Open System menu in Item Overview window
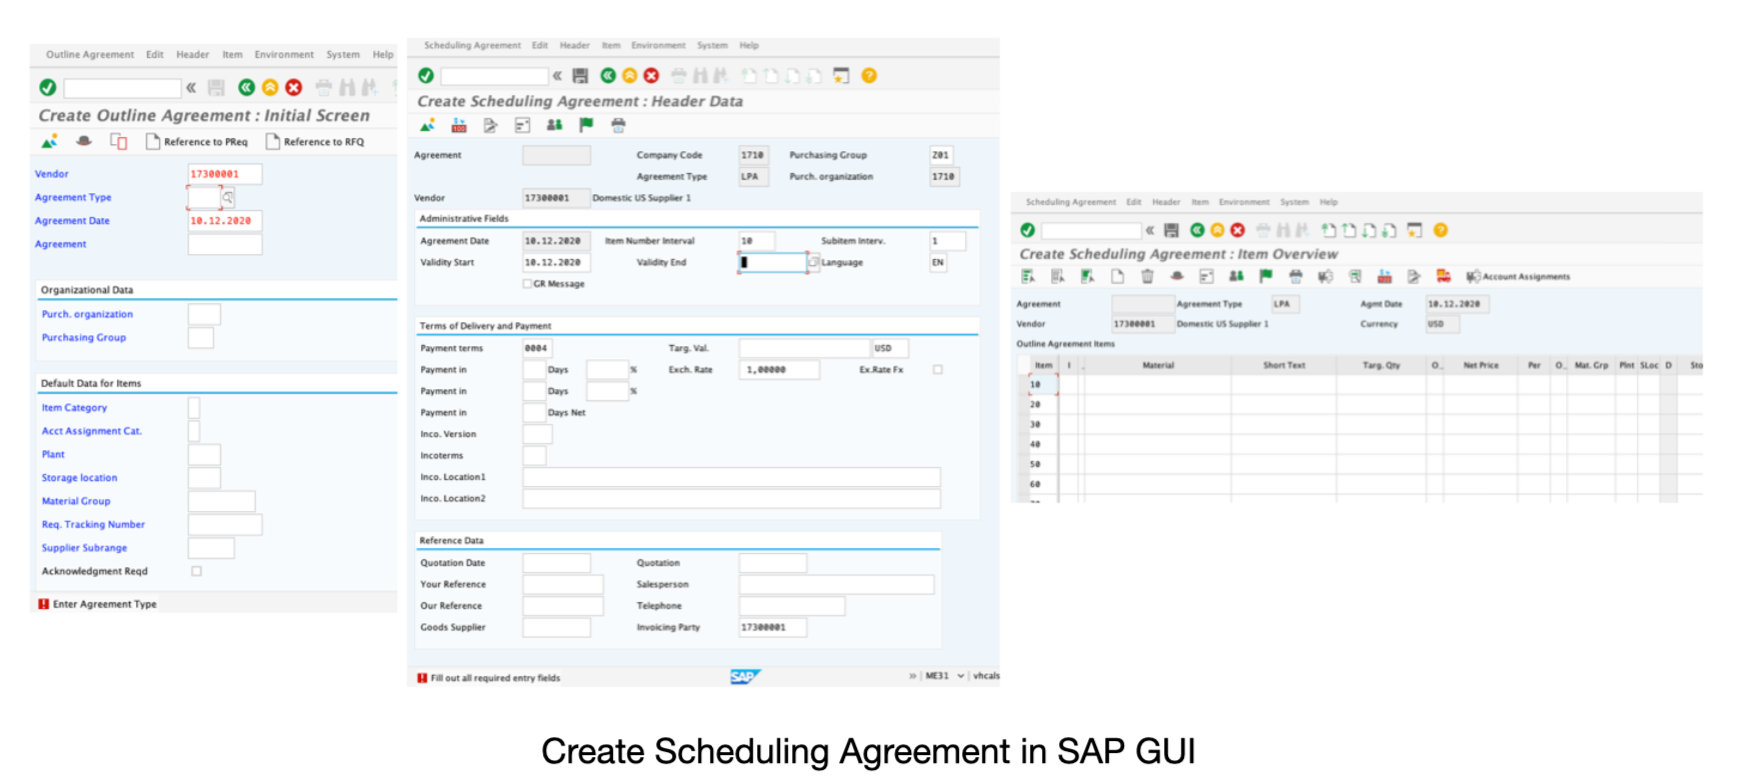Screen dimensions: 1761x777 [1294, 202]
